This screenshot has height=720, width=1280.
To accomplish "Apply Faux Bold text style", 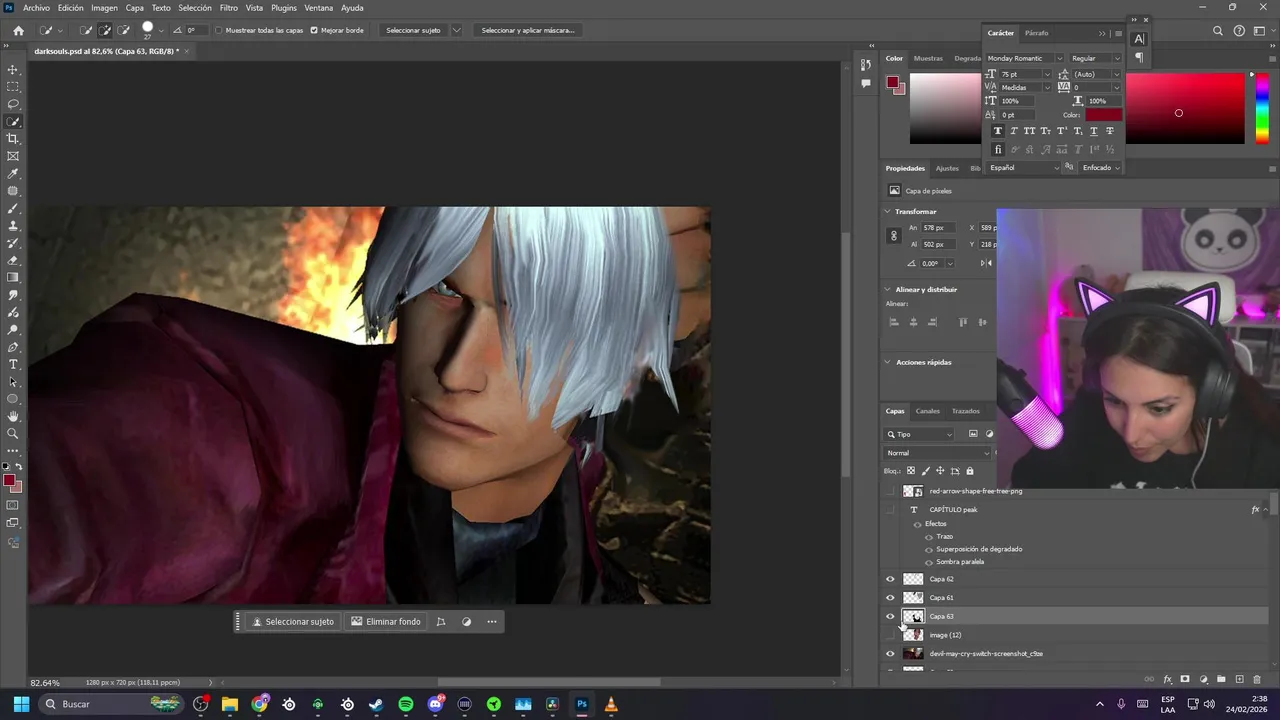I will click(998, 131).
